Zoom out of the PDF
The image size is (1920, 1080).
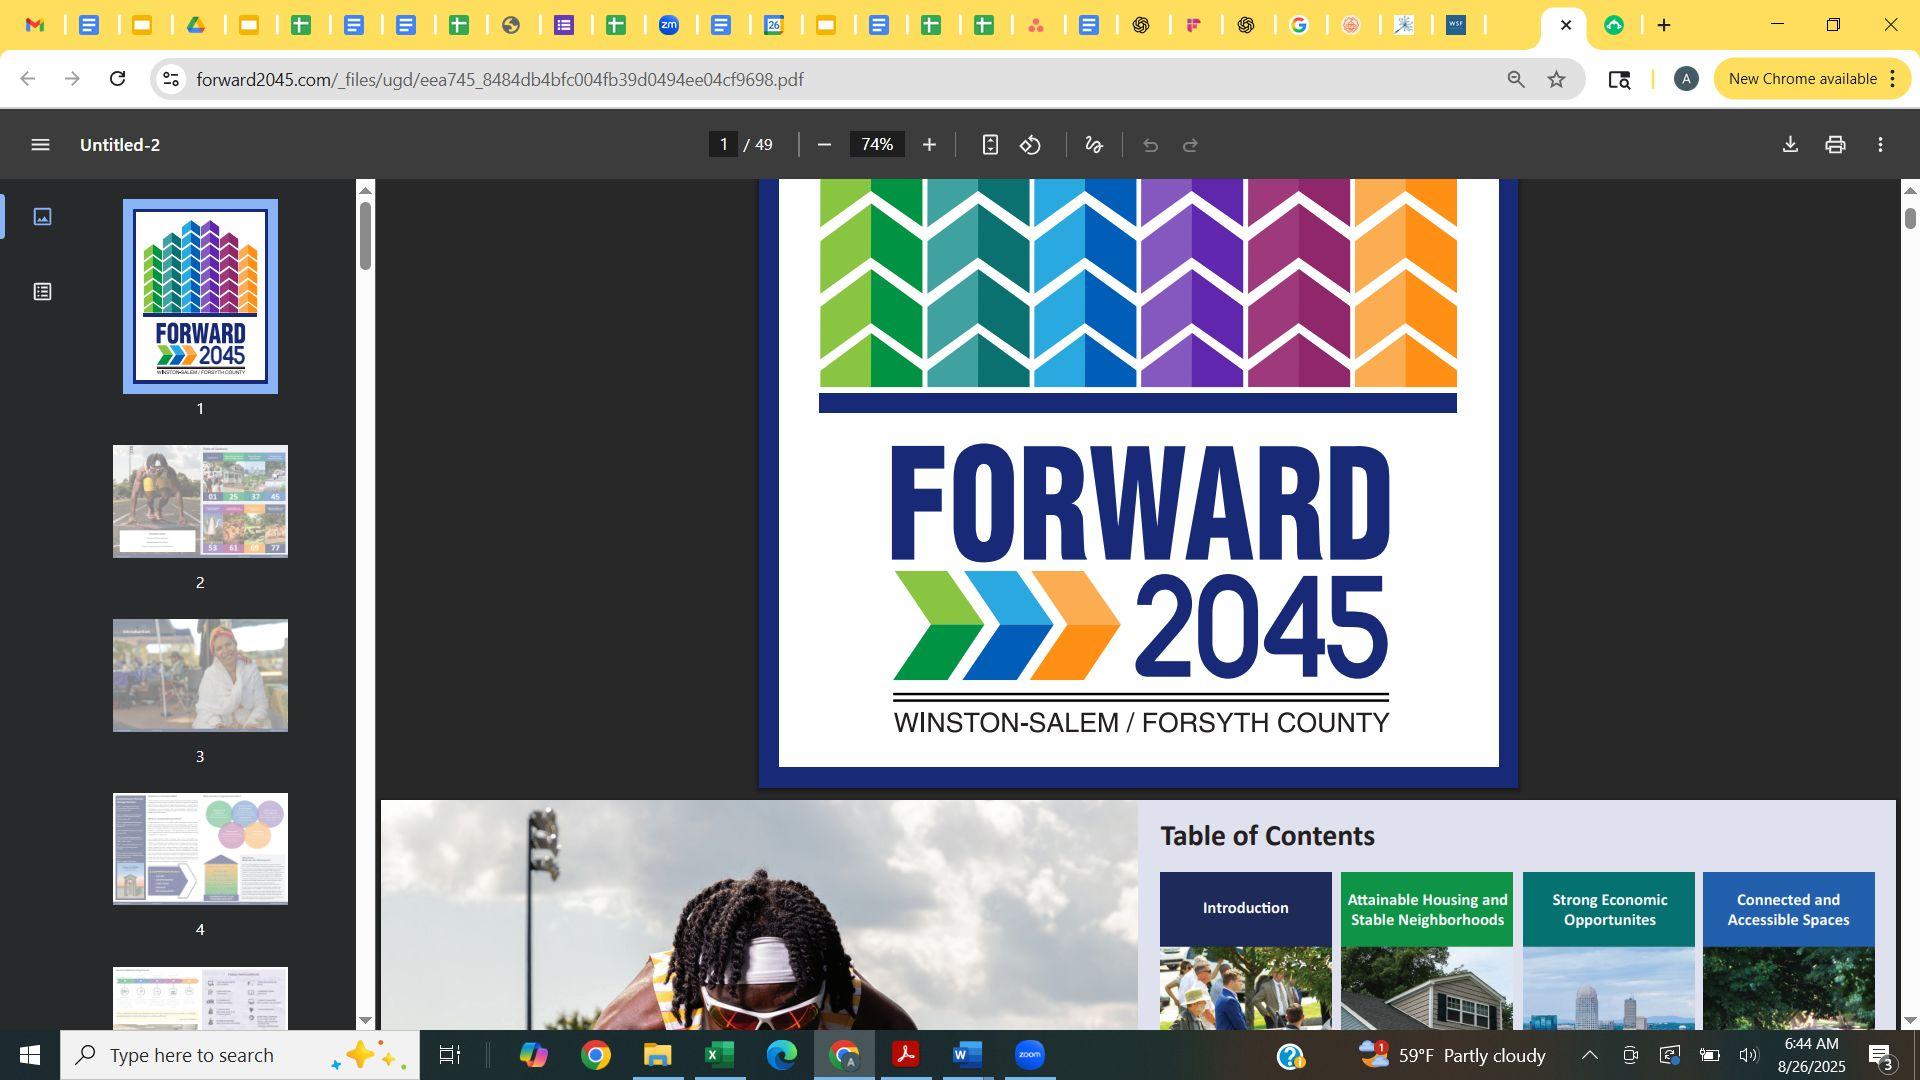pos(824,145)
